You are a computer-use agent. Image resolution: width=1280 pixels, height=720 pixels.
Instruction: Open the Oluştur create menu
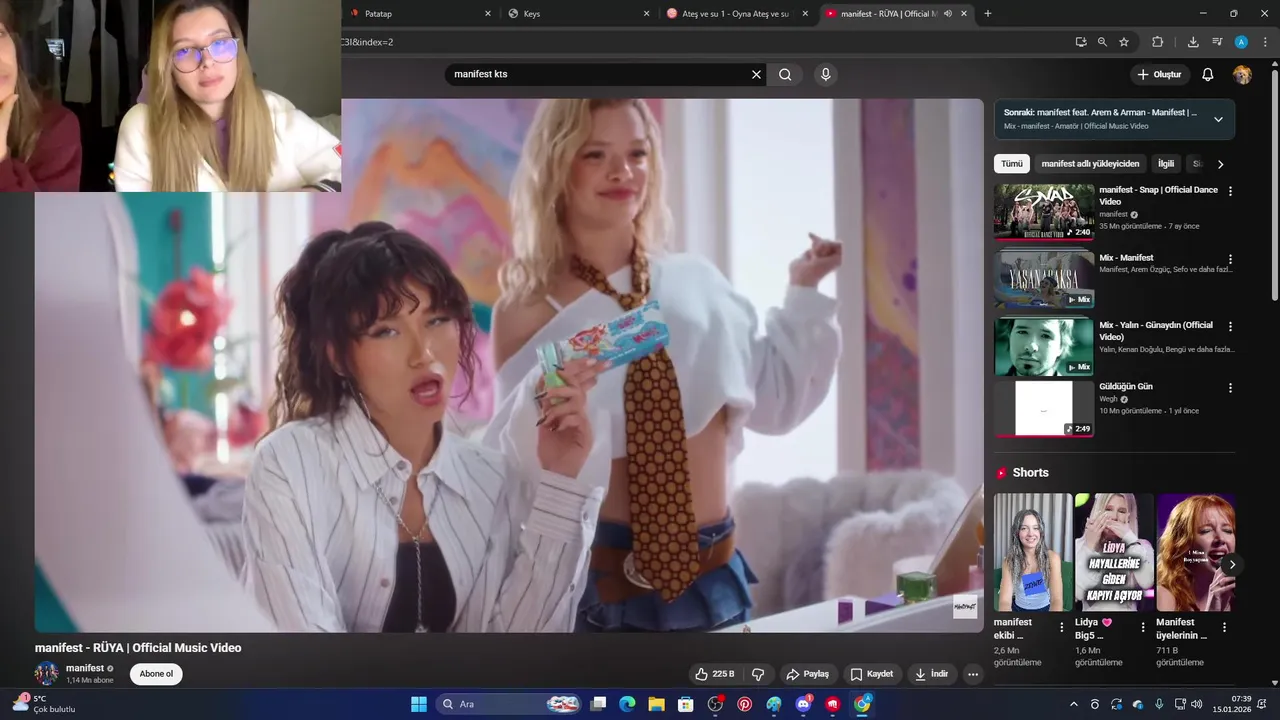[1159, 74]
